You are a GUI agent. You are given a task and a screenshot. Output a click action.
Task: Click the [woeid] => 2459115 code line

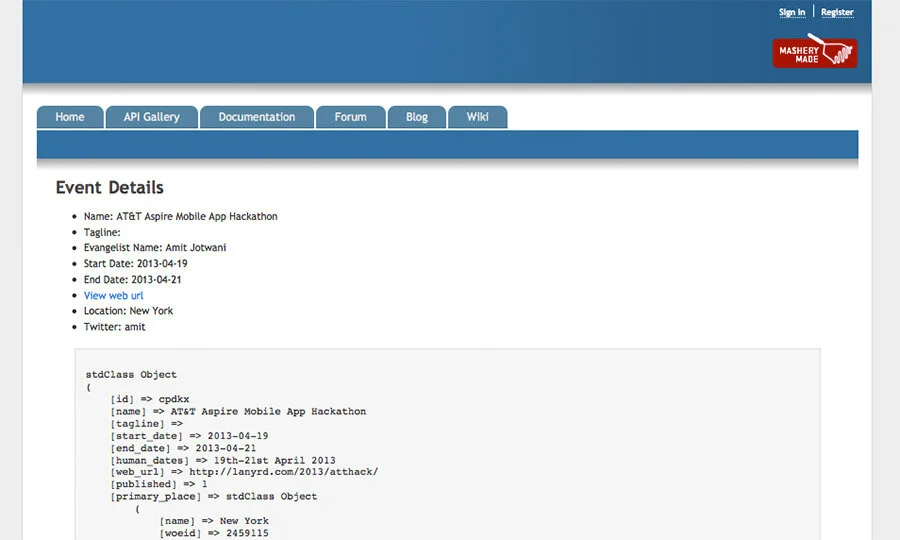pos(214,533)
